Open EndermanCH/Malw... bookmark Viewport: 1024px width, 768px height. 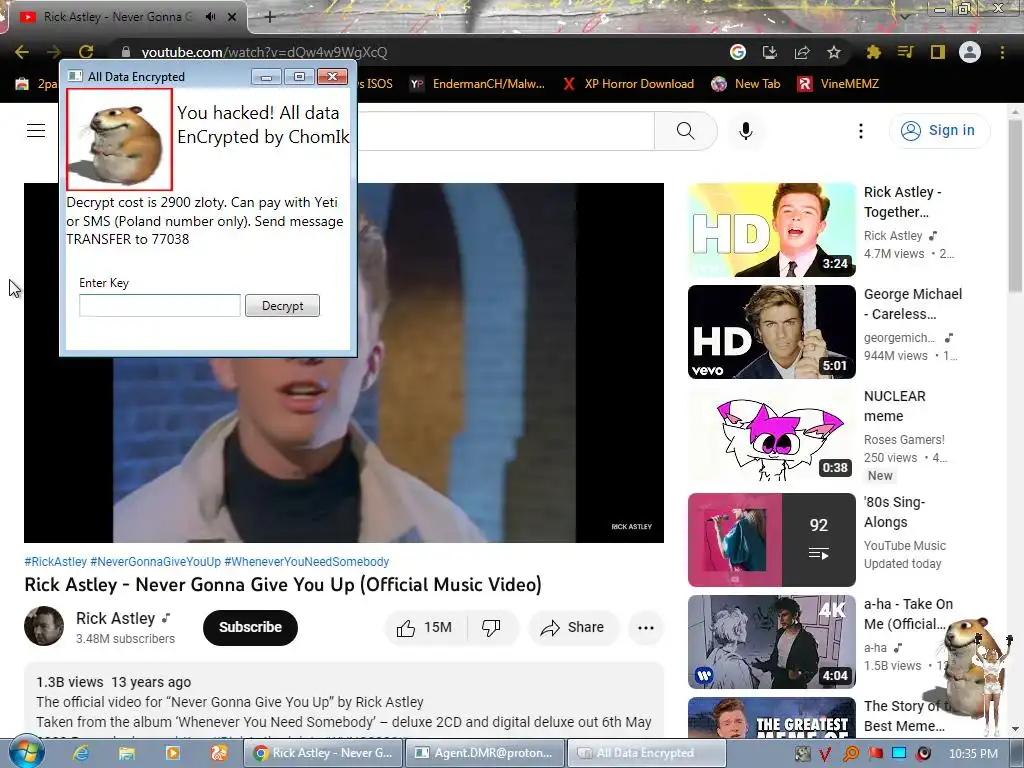coord(477,84)
